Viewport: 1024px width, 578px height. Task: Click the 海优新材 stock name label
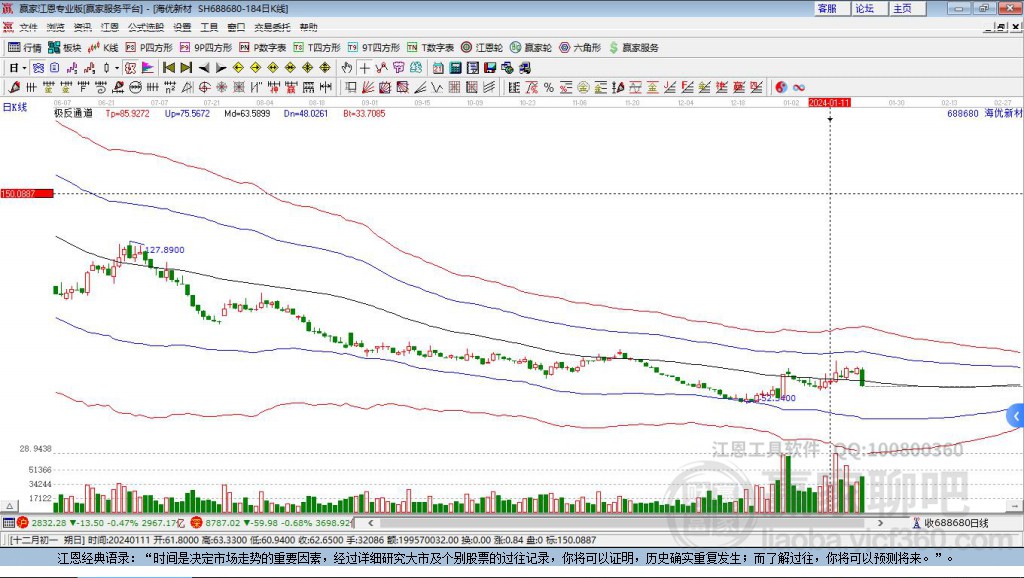click(1003, 114)
